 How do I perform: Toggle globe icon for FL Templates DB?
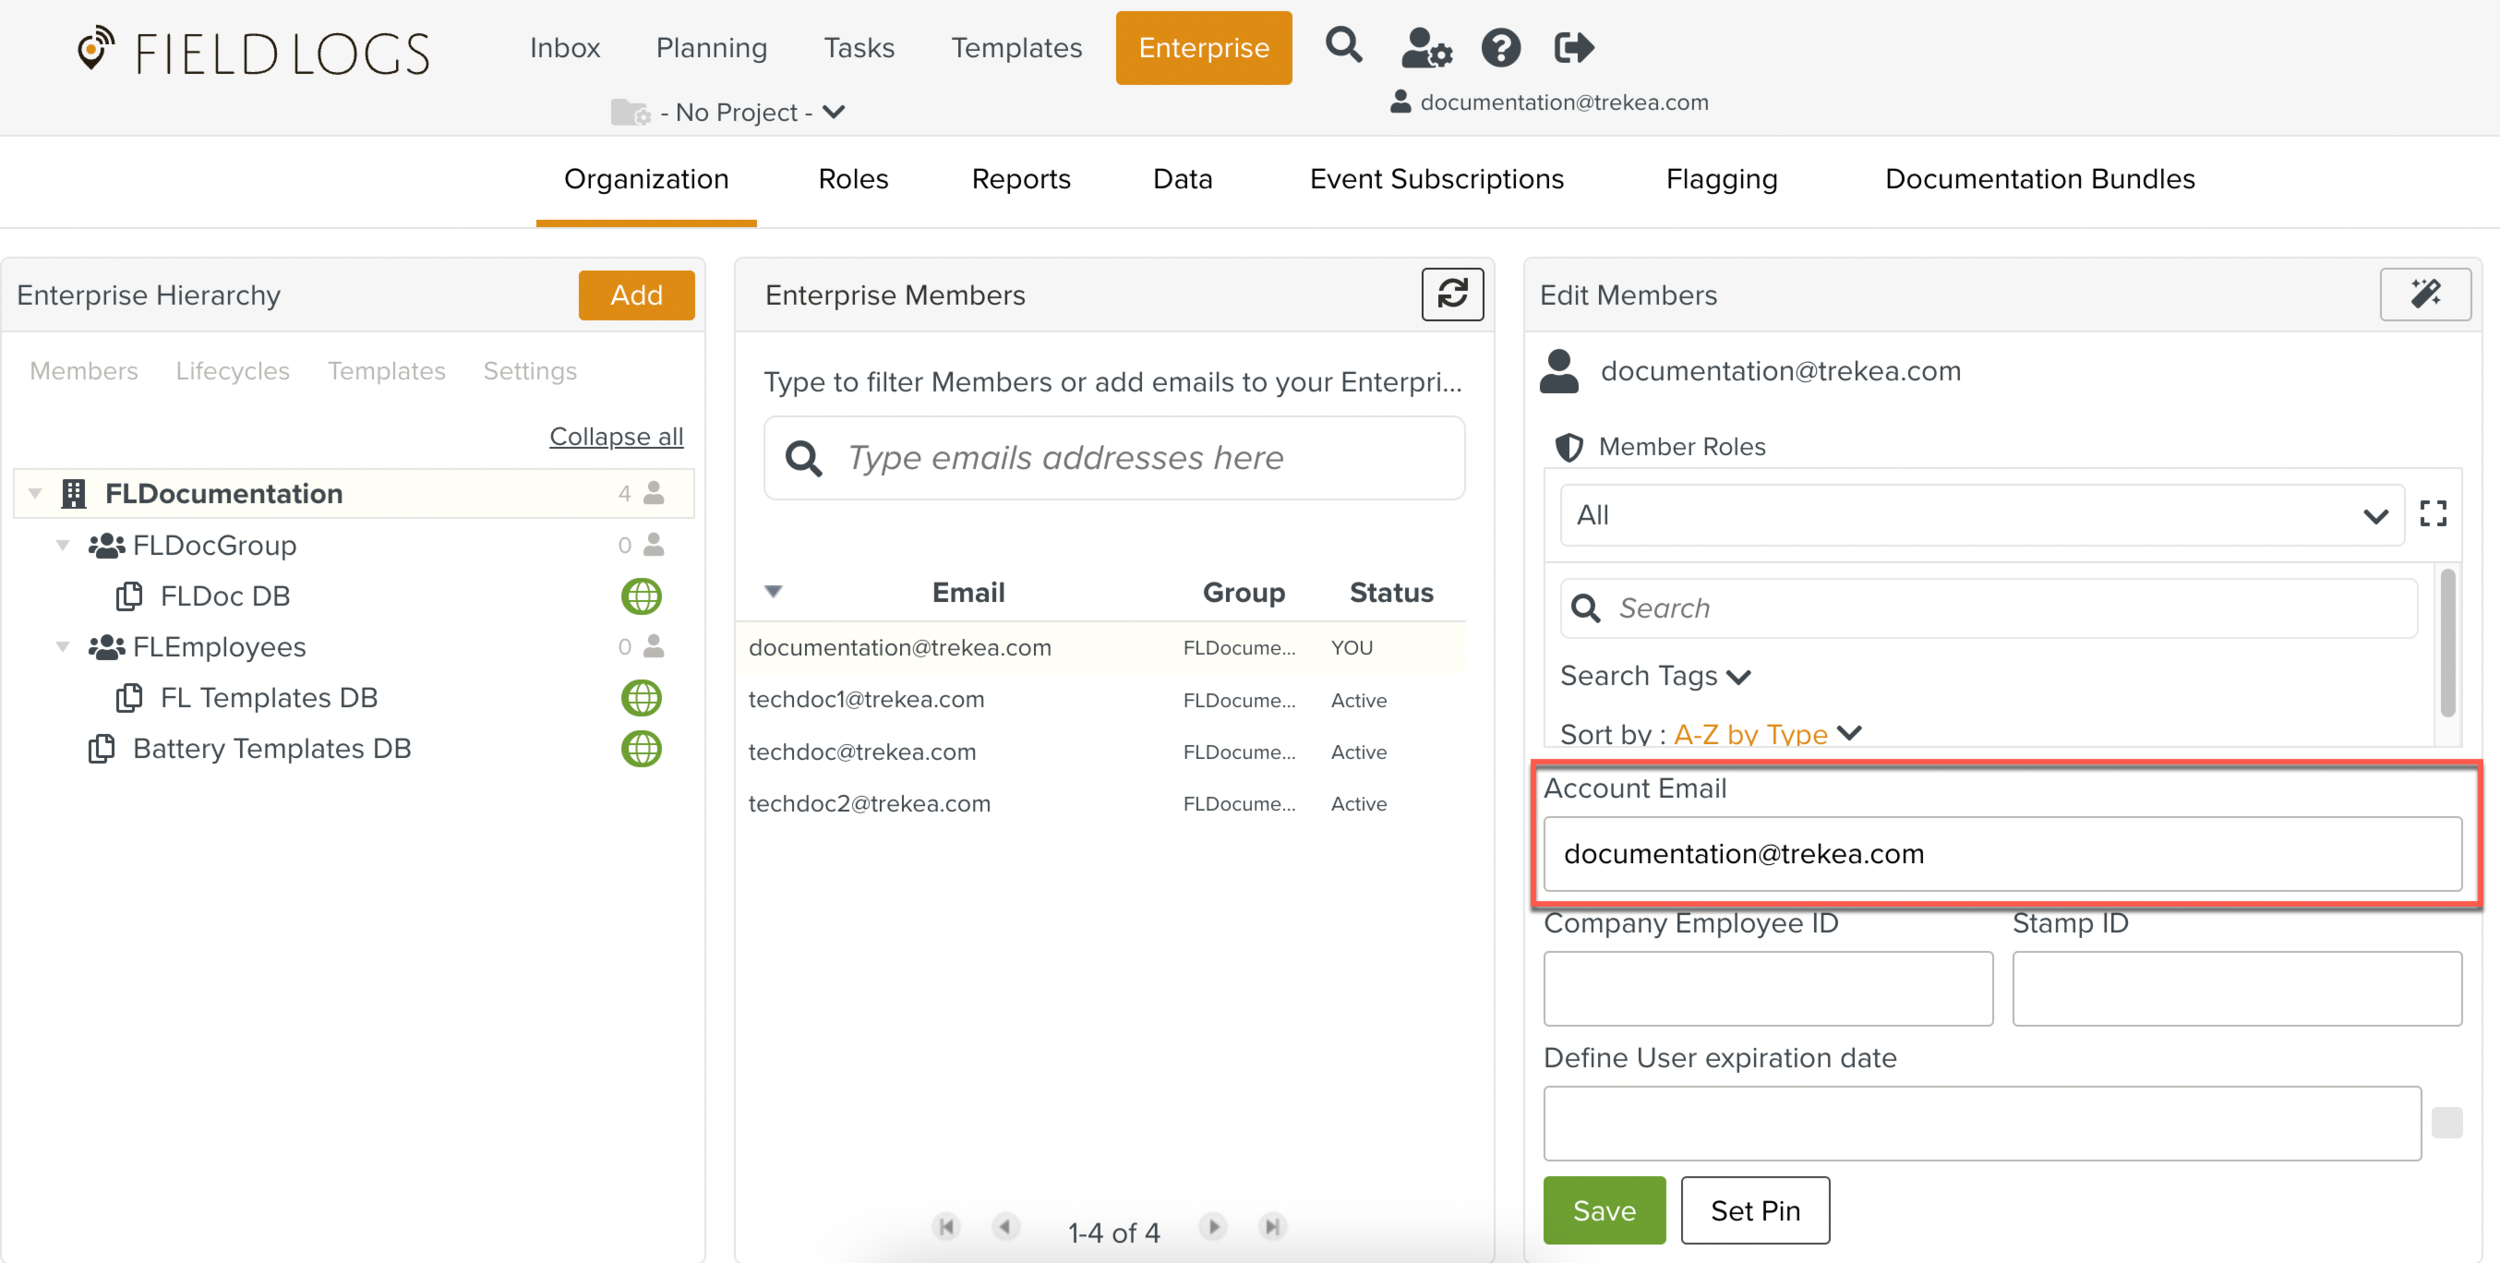click(x=641, y=698)
